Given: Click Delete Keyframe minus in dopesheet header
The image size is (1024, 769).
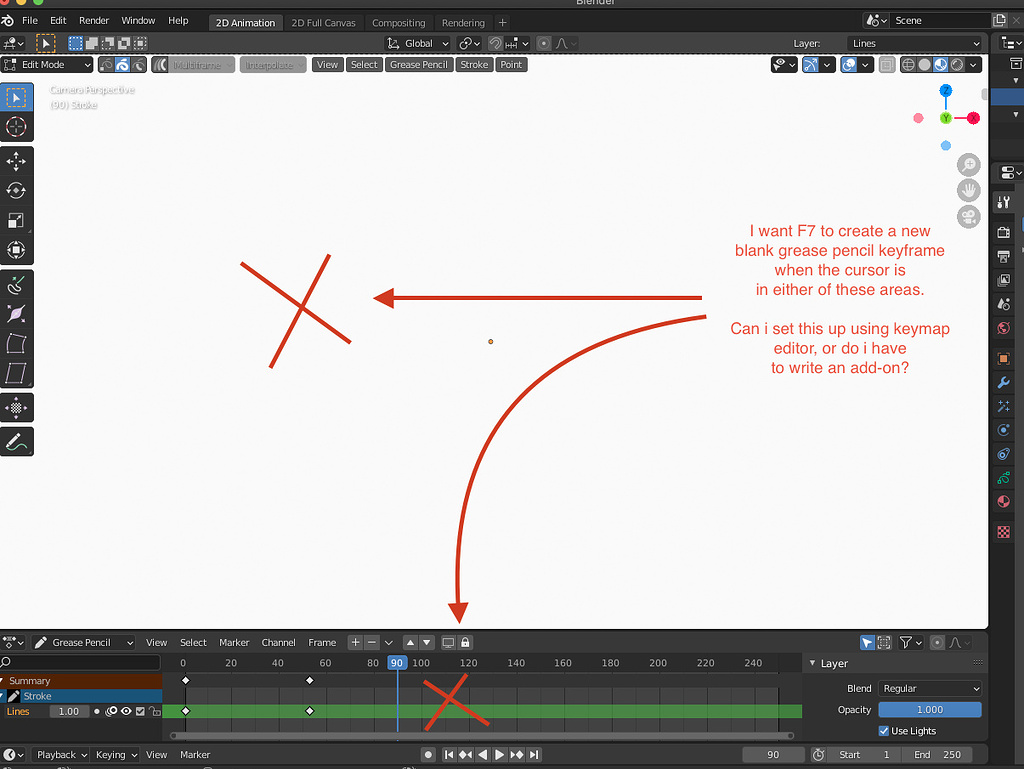Looking at the screenshot, I should (372, 642).
